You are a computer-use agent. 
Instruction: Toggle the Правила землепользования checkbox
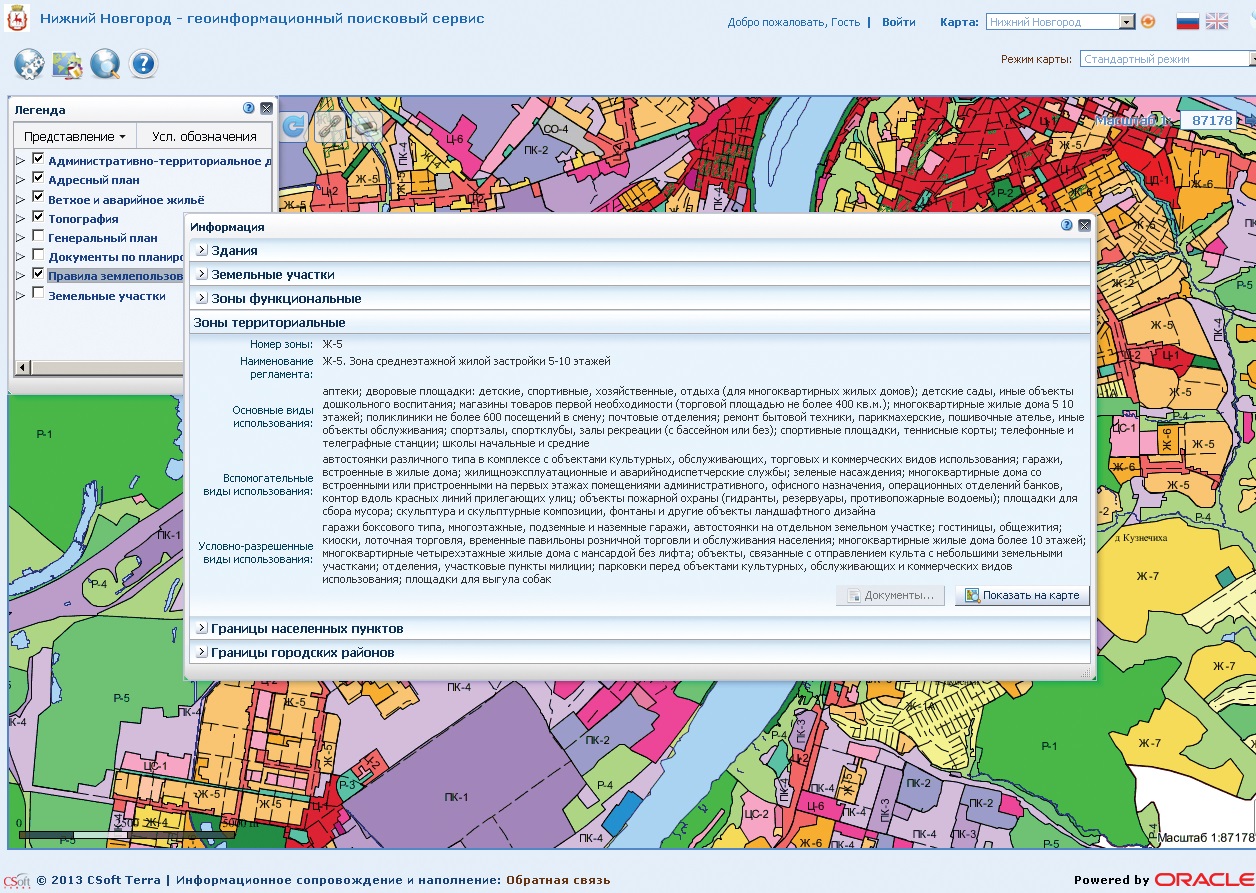click(38, 274)
